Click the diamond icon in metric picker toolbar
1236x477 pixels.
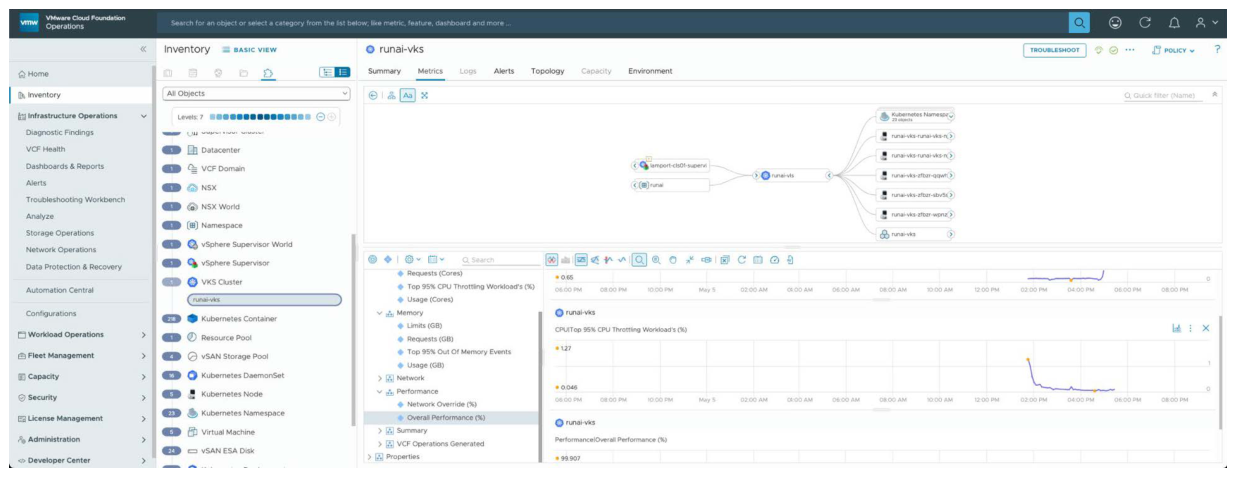388,259
